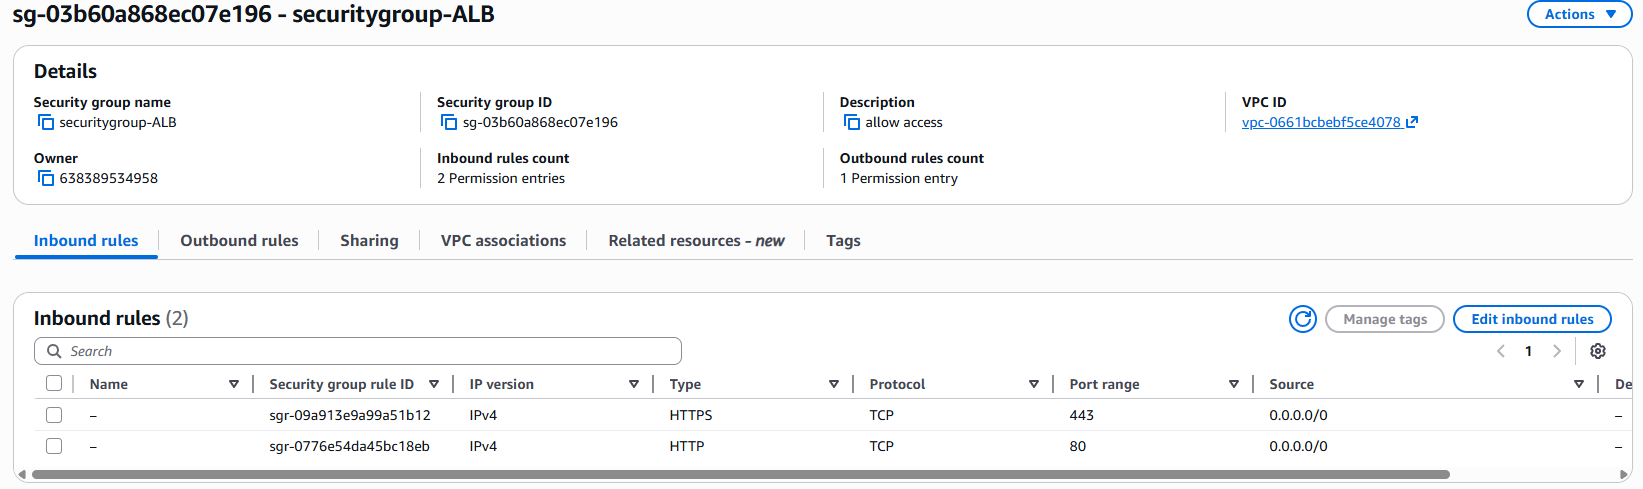Screen dimensions: 1643x489
Task: Copy the security group name
Action: 46,122
